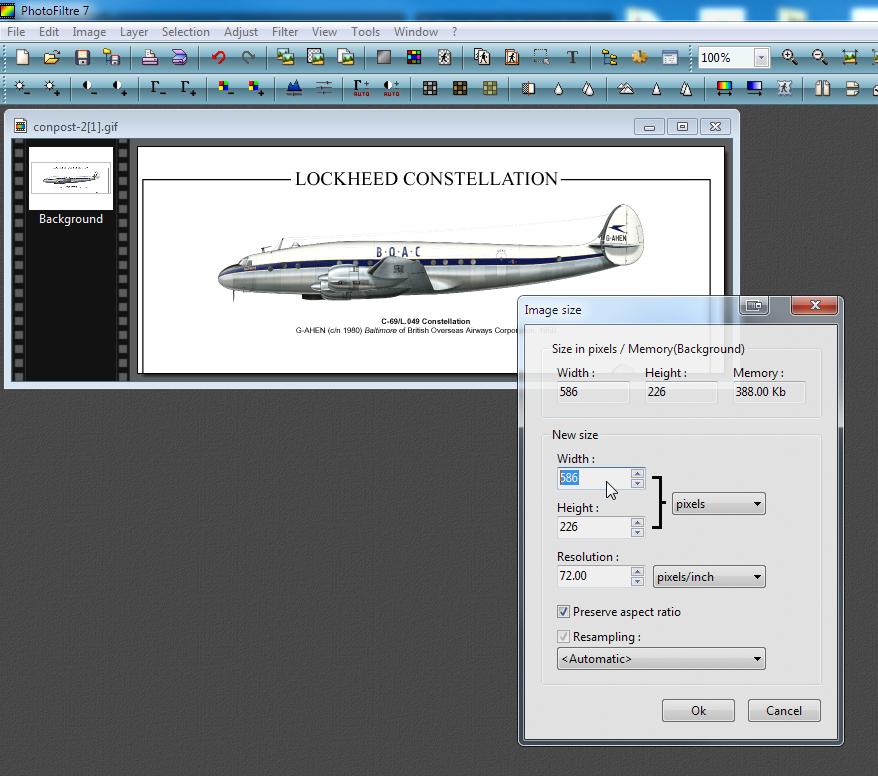
Task: Click the fit image to window icon
Action: click(x=849, y=57)
